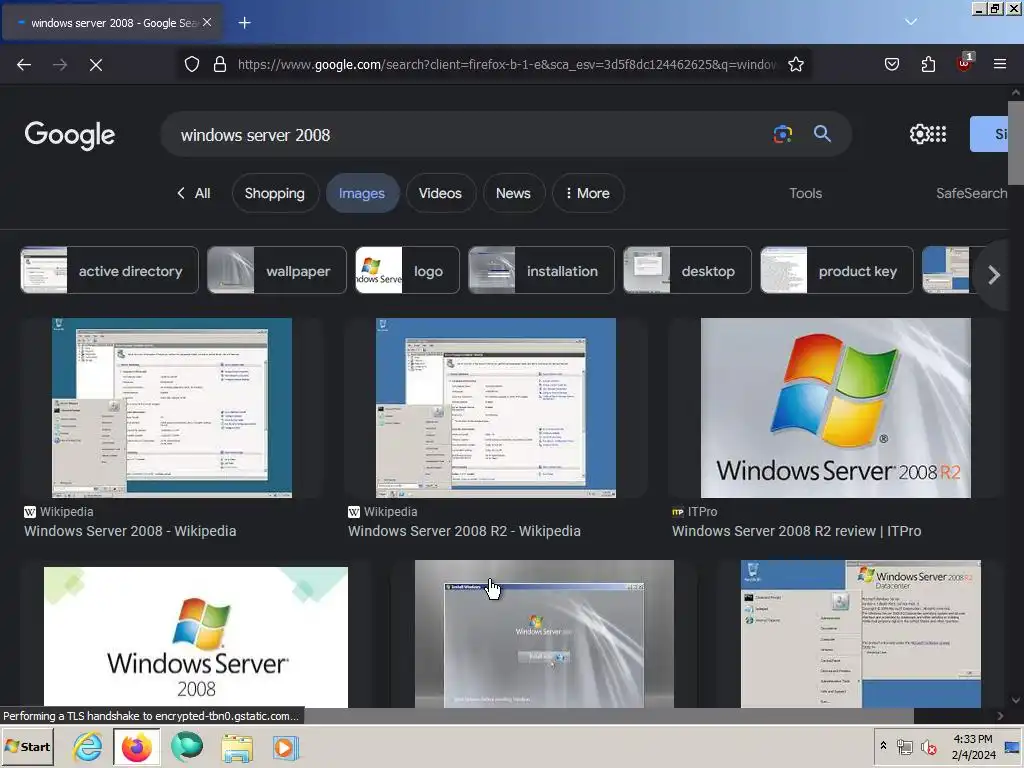
Task: Filter images by desktop chip
Action: tap(687, 270)
